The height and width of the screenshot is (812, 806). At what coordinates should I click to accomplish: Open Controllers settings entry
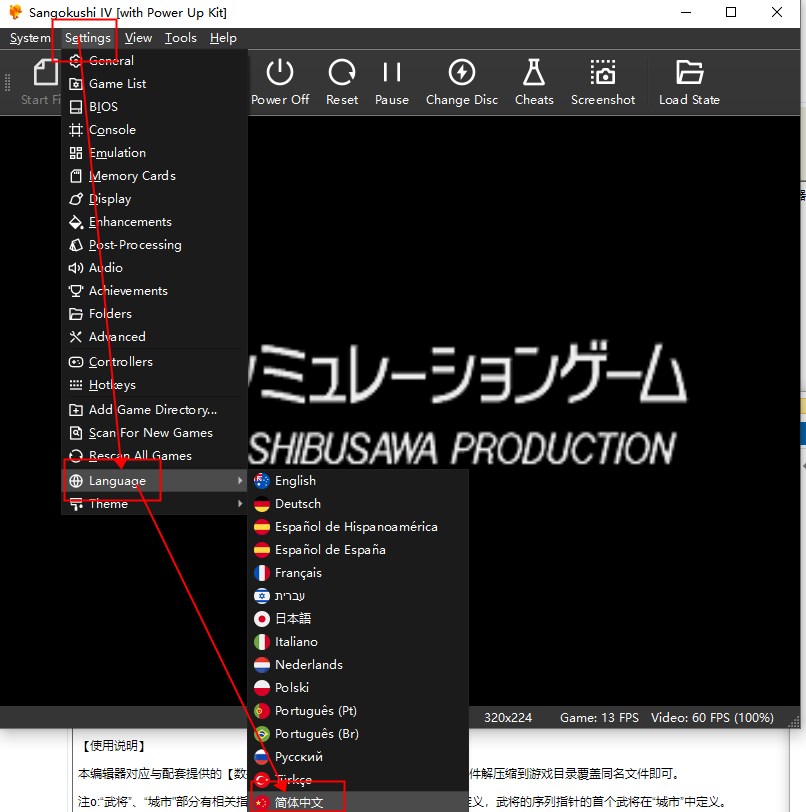click(153, 361)
